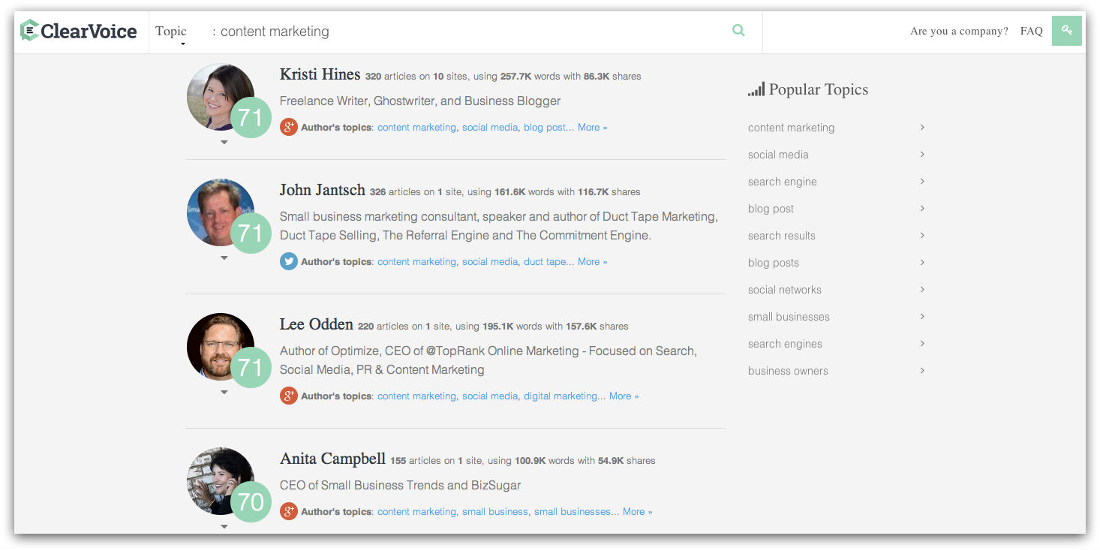
Task: Click the Popular Topics bar chart icon
Action: 756,90
